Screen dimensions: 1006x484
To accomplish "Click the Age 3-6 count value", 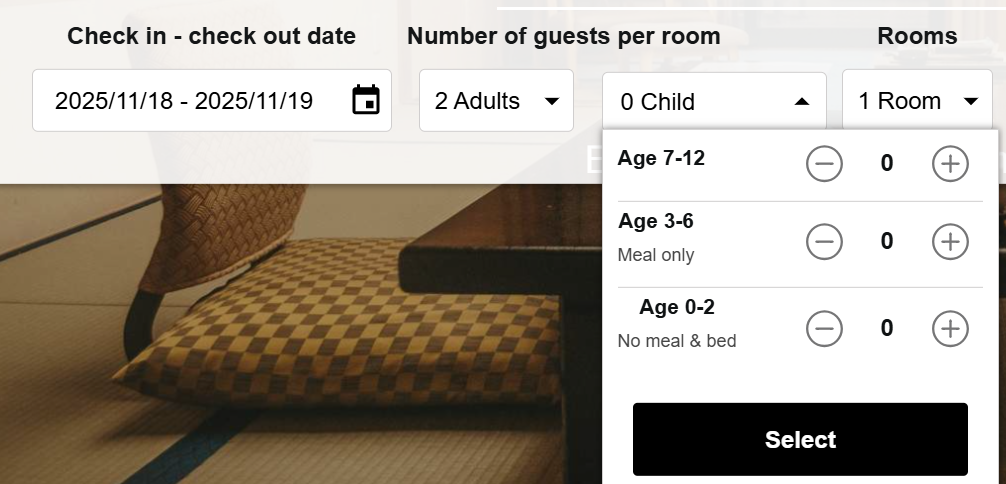I will tap(887, 241).
